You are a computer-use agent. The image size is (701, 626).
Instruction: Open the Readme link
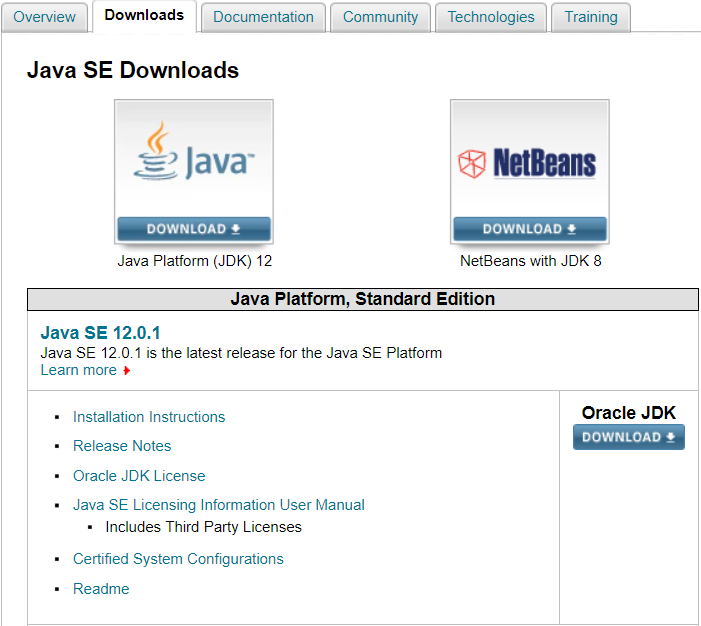click(101, 589)
